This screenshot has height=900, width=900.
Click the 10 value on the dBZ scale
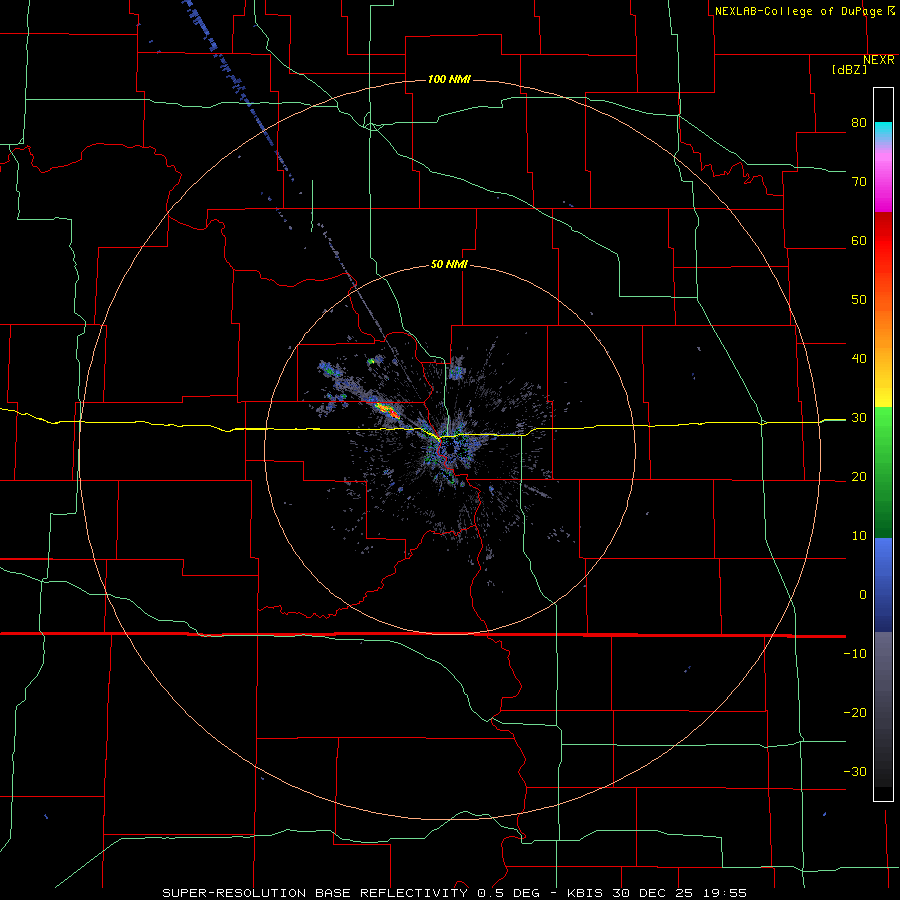(859, 536)
